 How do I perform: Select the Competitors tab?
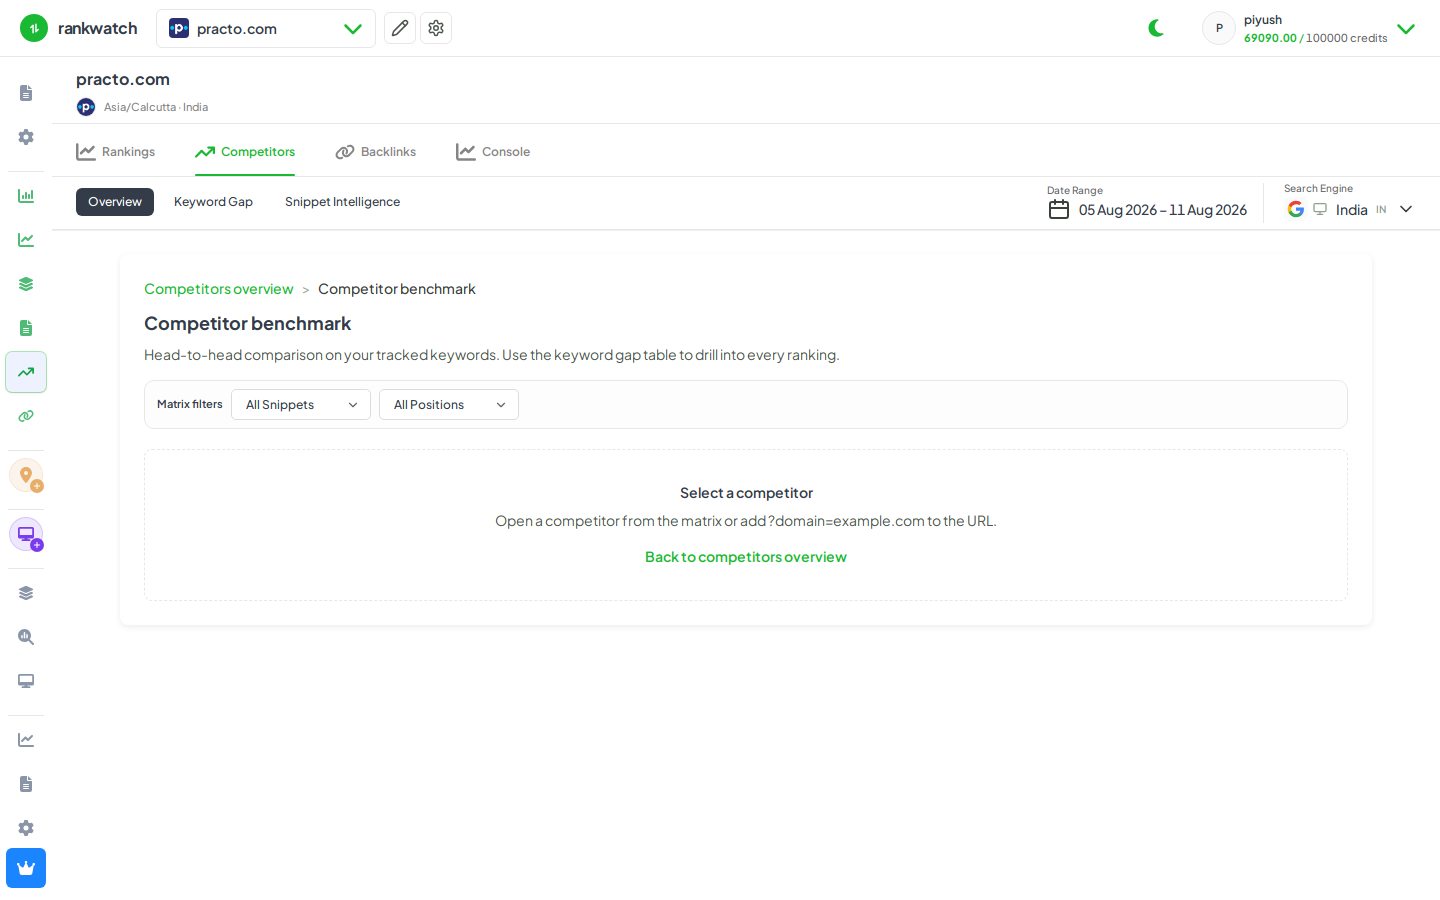point(245,152)
